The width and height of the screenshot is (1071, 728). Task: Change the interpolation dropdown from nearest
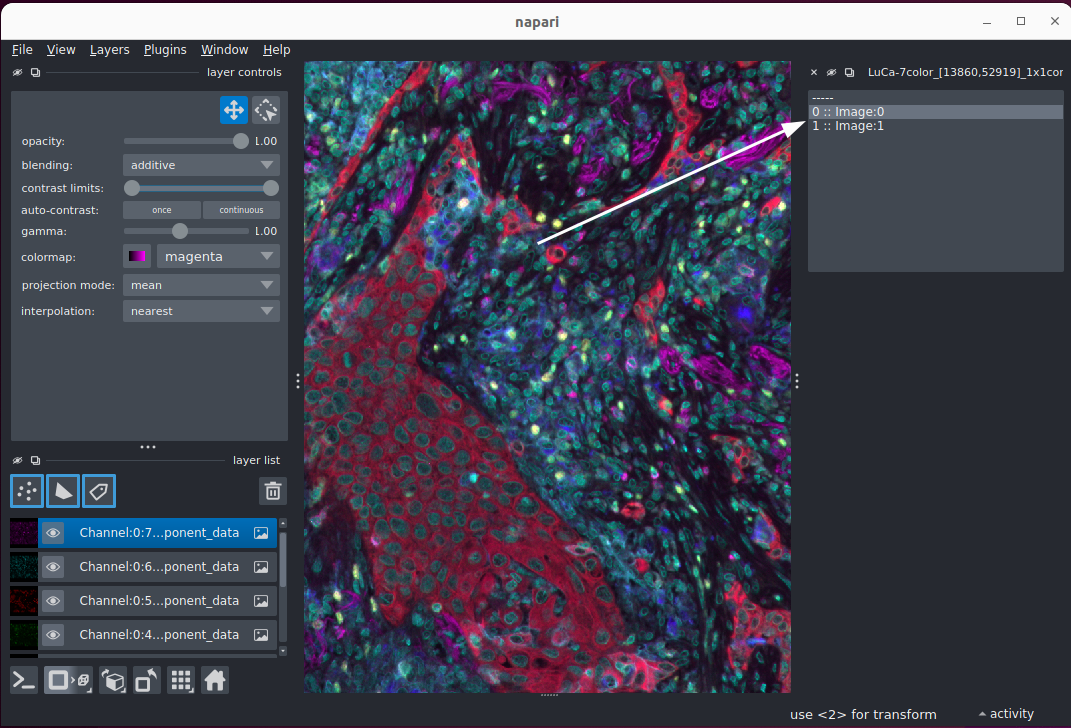pos(200,311)
